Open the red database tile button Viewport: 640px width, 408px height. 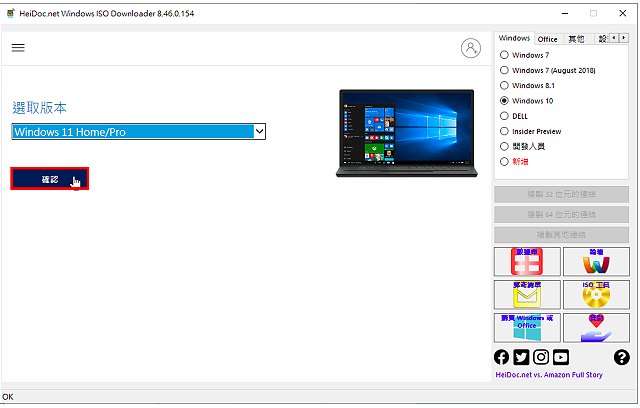coord(527,262)
